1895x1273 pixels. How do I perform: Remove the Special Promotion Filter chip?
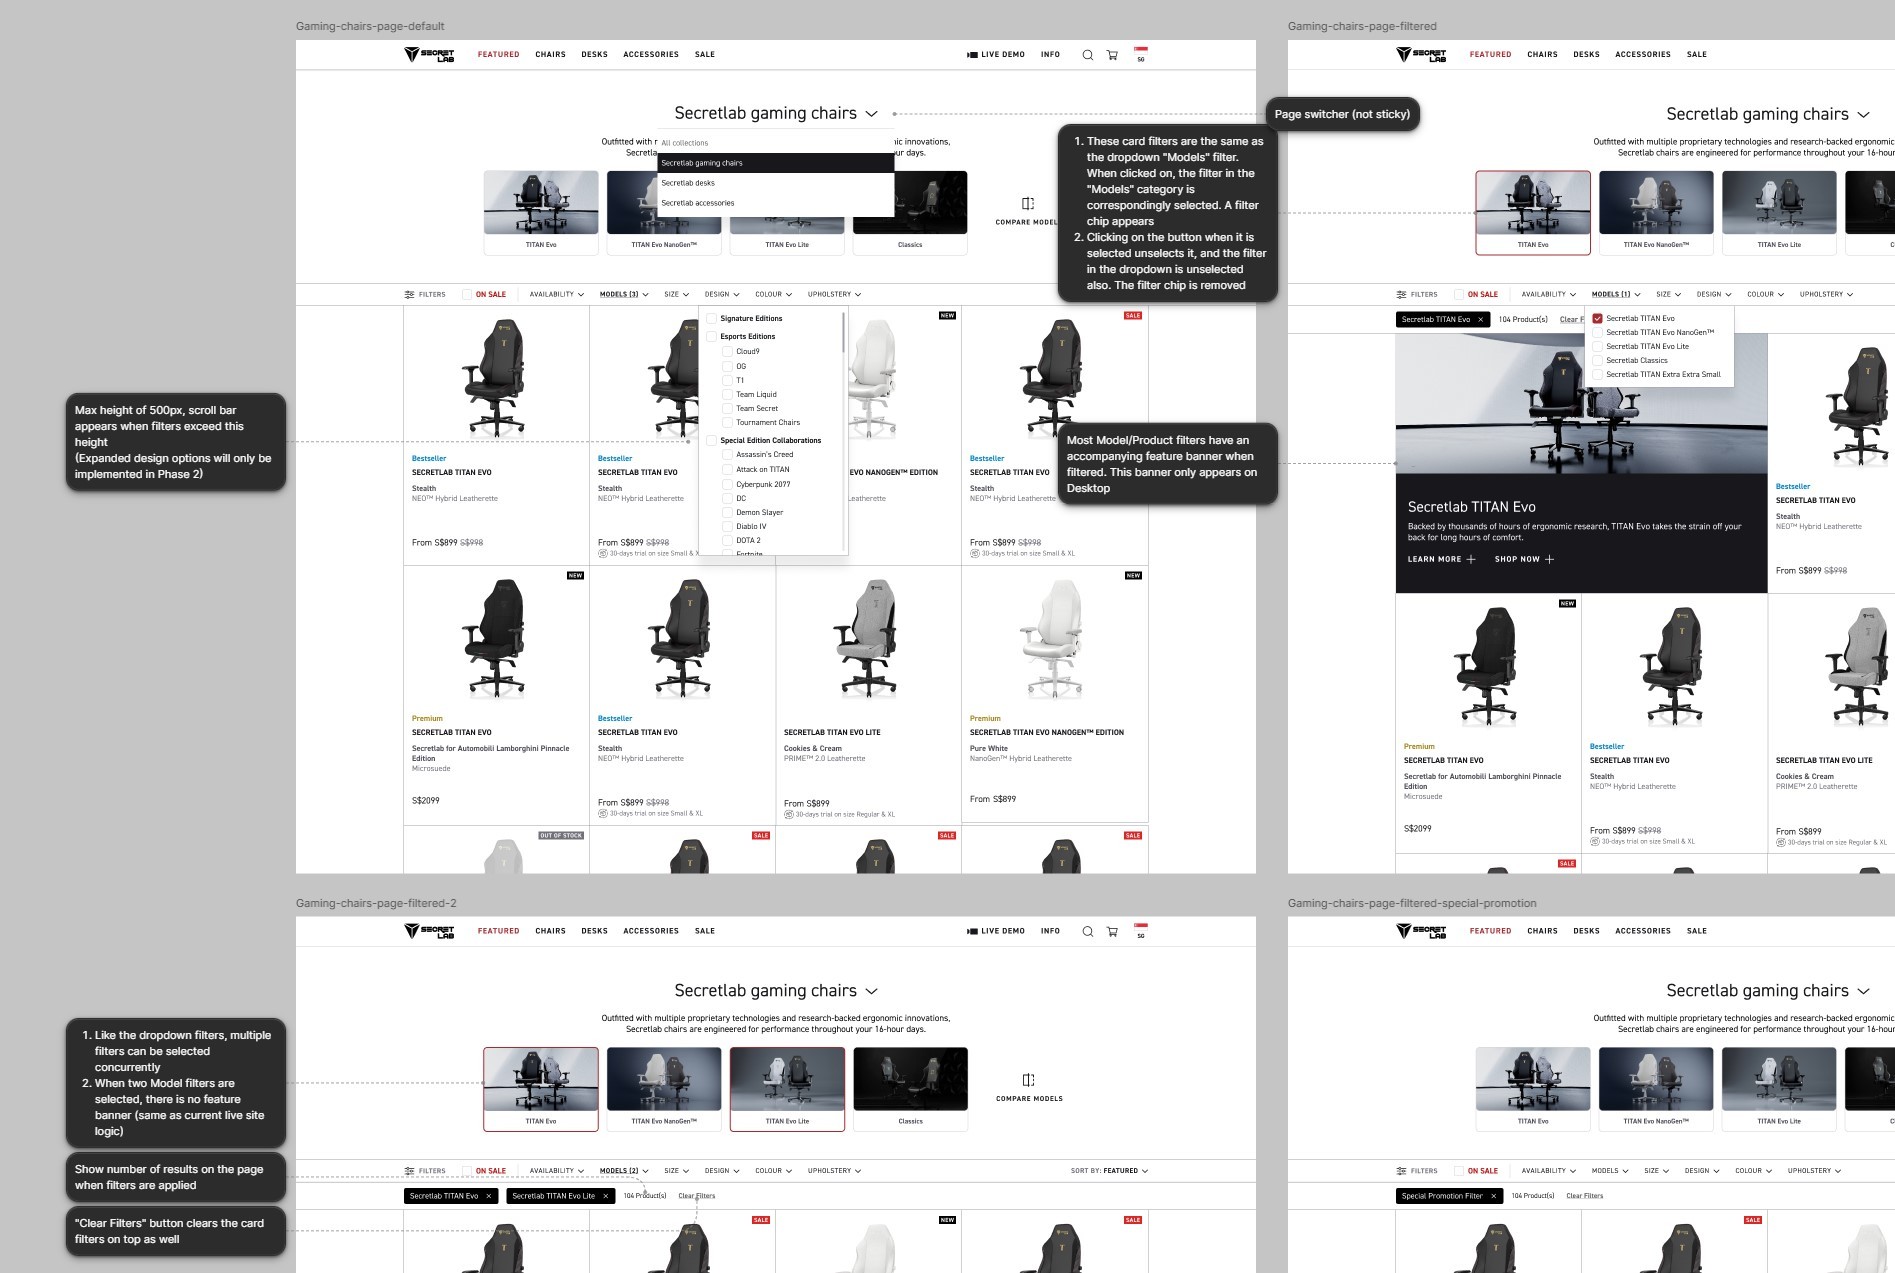[1493, 1196]
